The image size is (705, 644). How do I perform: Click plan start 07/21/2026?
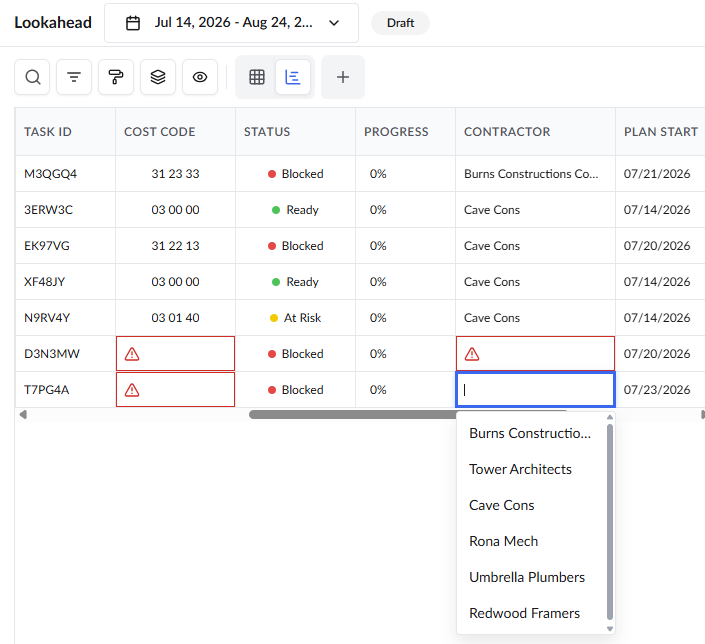pyautogui.click(x=657, y=174)
